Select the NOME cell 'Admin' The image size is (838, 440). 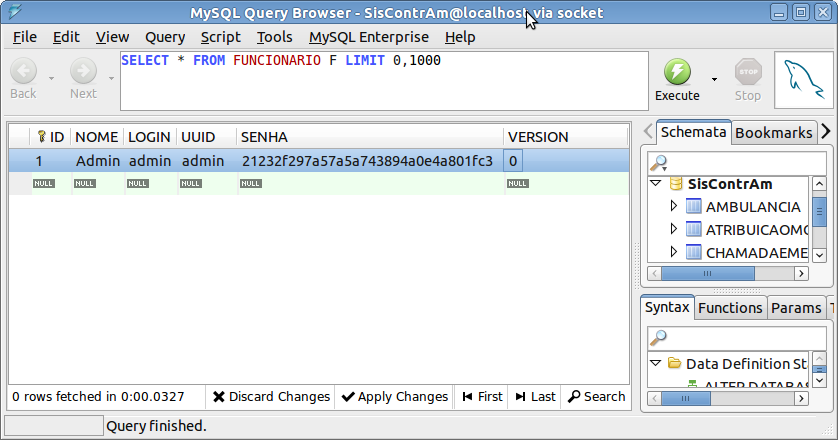[x=98, y=161]
